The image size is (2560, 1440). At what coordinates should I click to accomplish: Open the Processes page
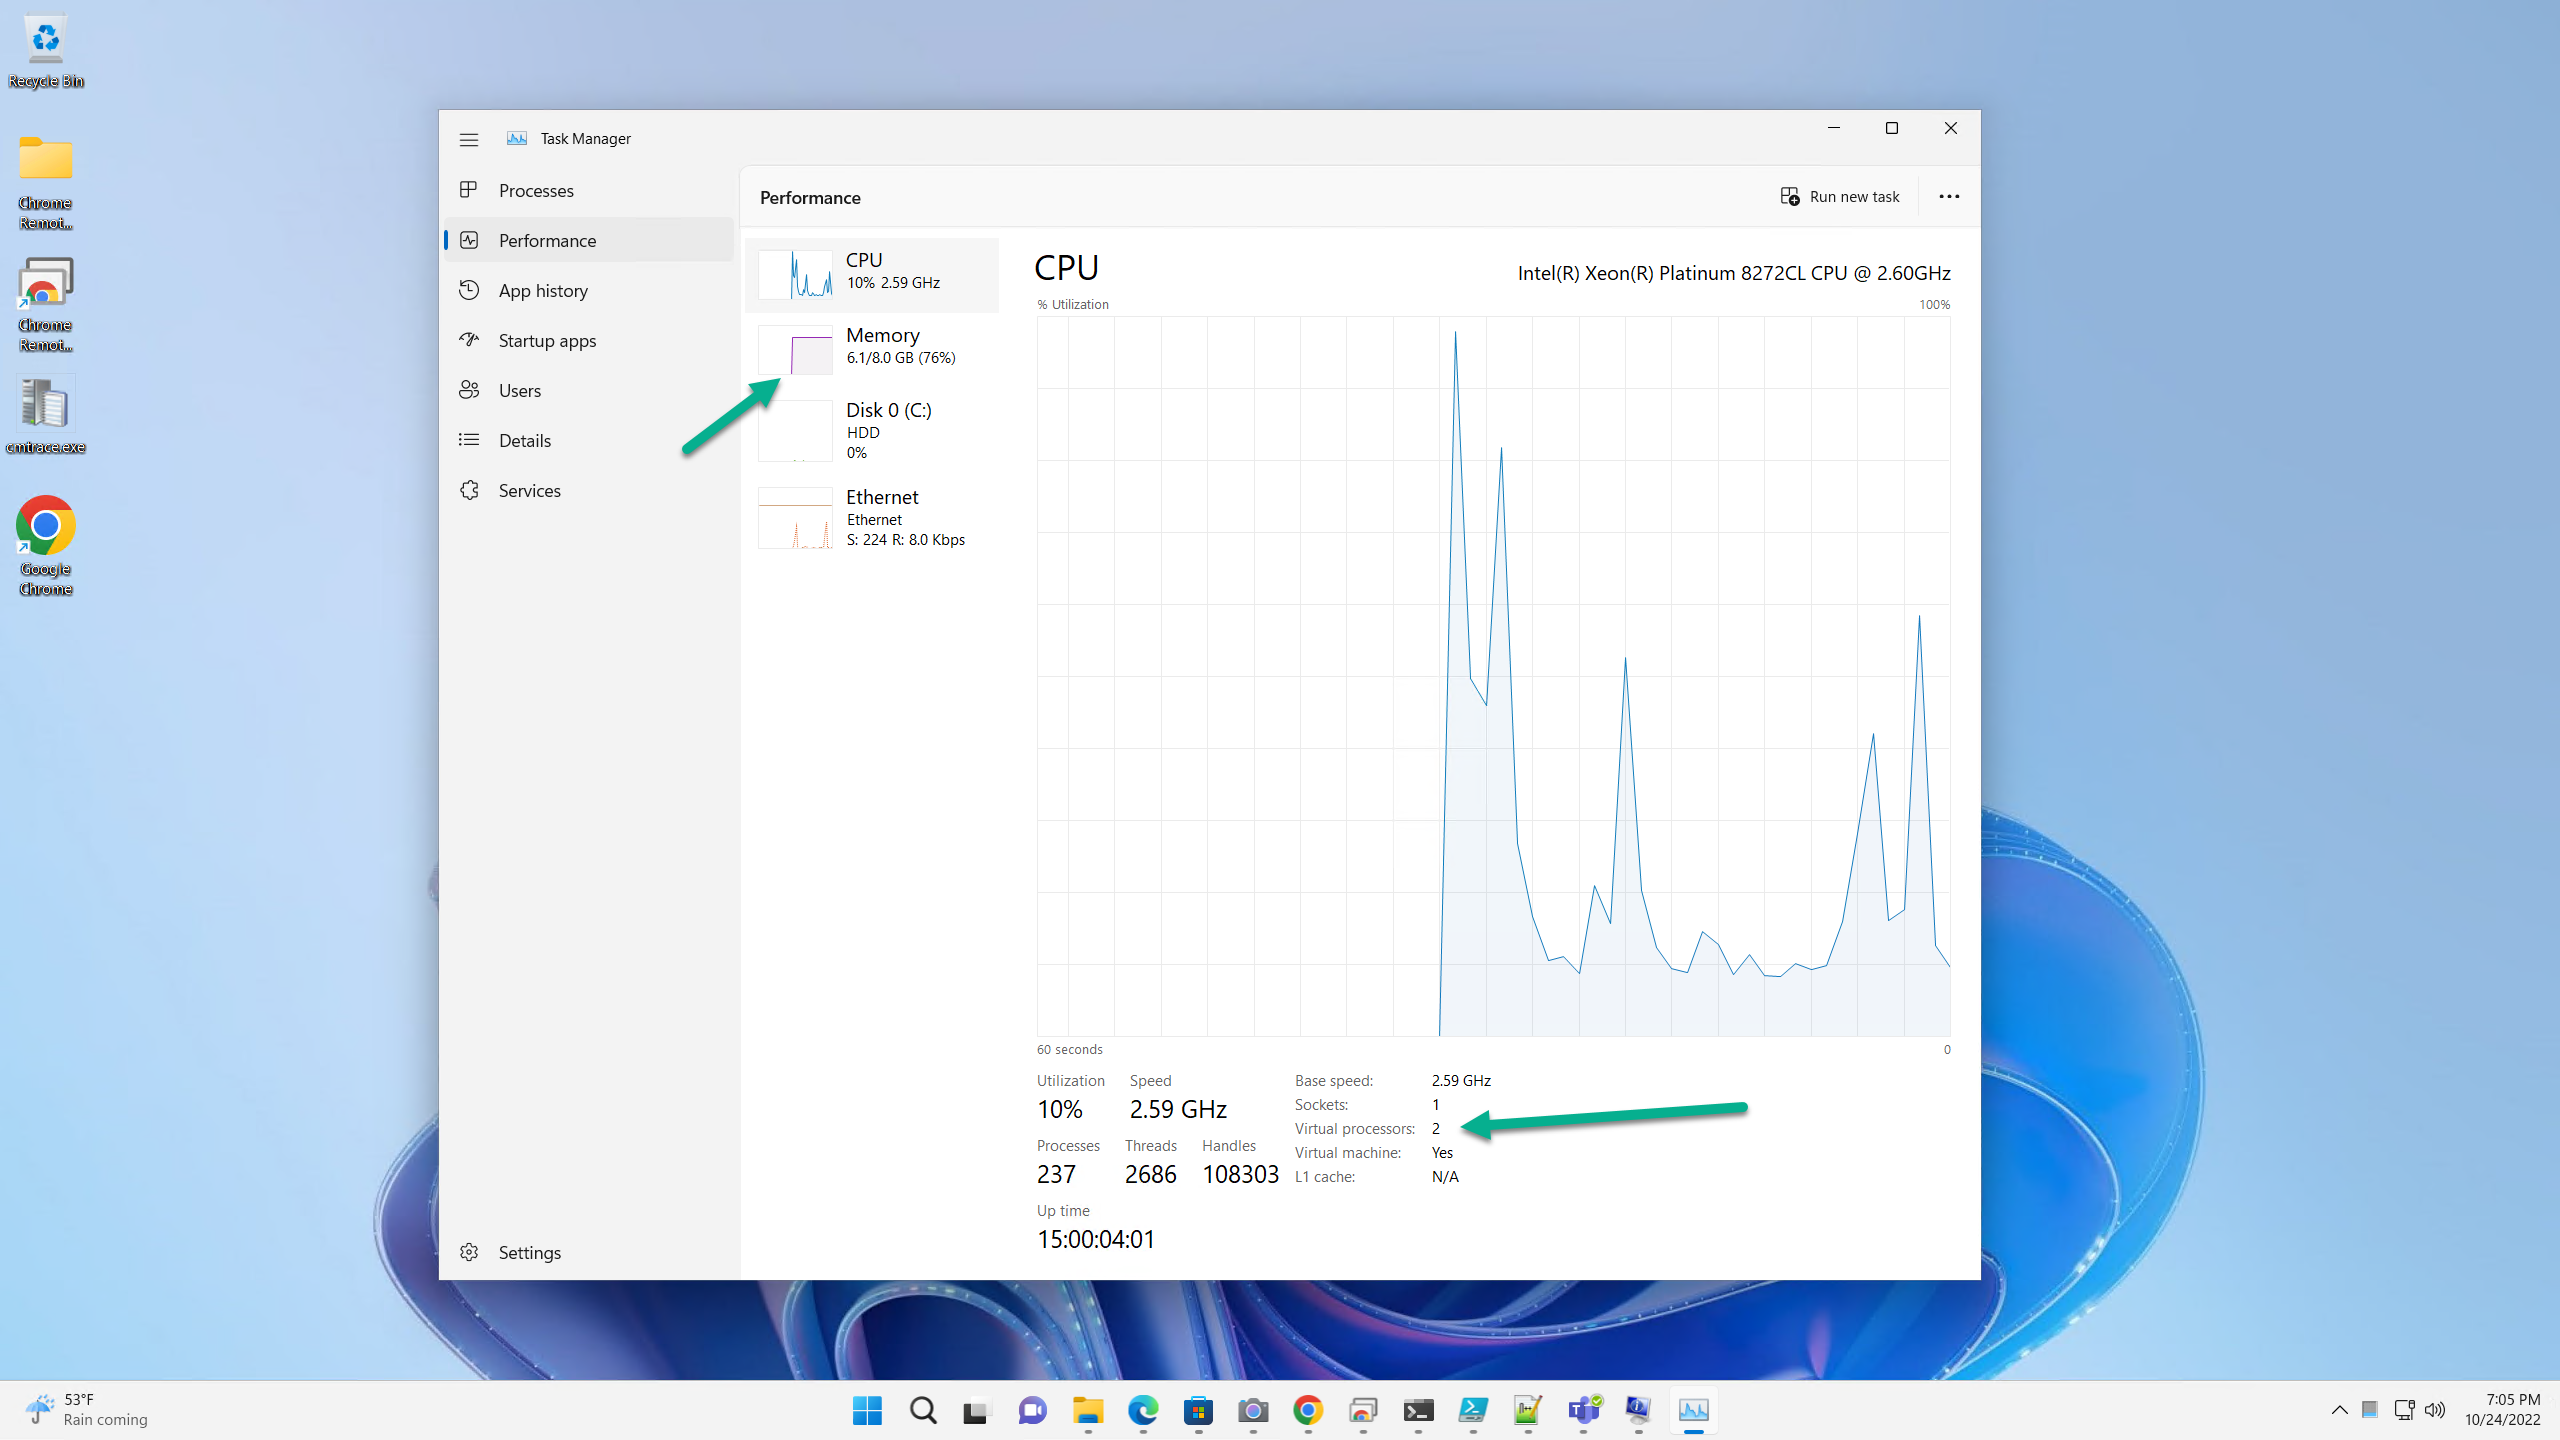pyautogui.click(x=589, y=190)
